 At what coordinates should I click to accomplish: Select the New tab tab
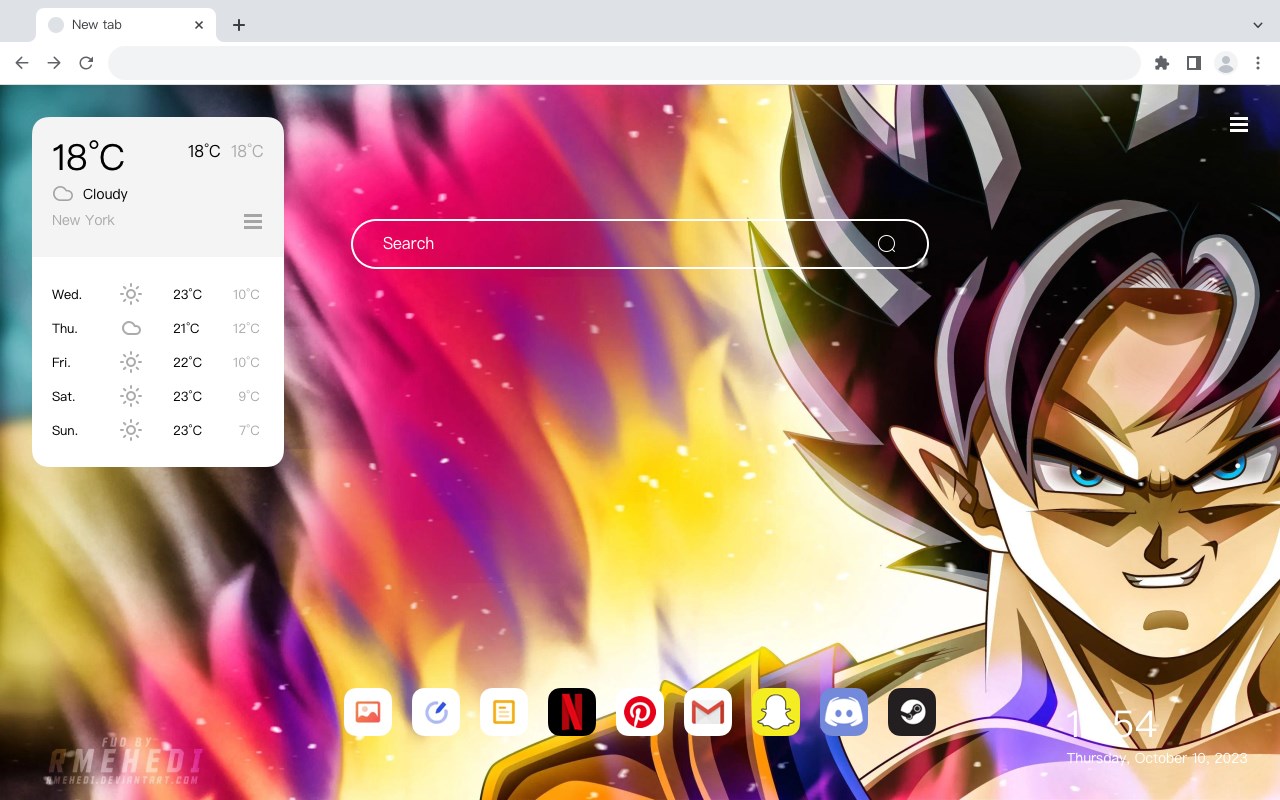pyautogui.click(x=126, y=25)
